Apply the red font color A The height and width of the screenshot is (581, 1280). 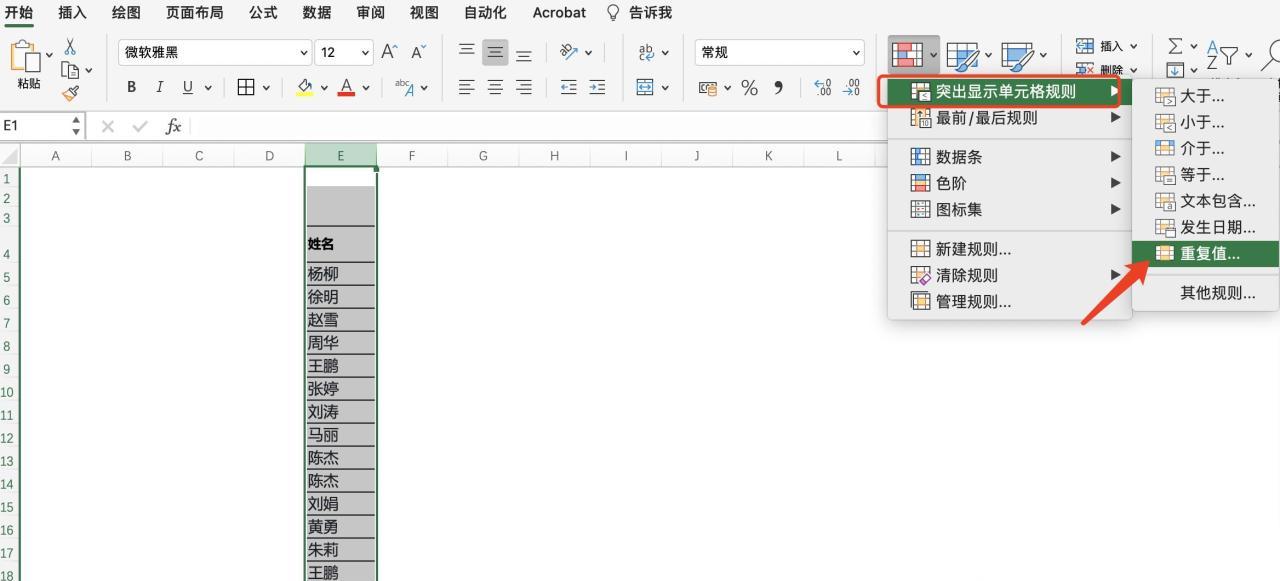coord(346,87)
